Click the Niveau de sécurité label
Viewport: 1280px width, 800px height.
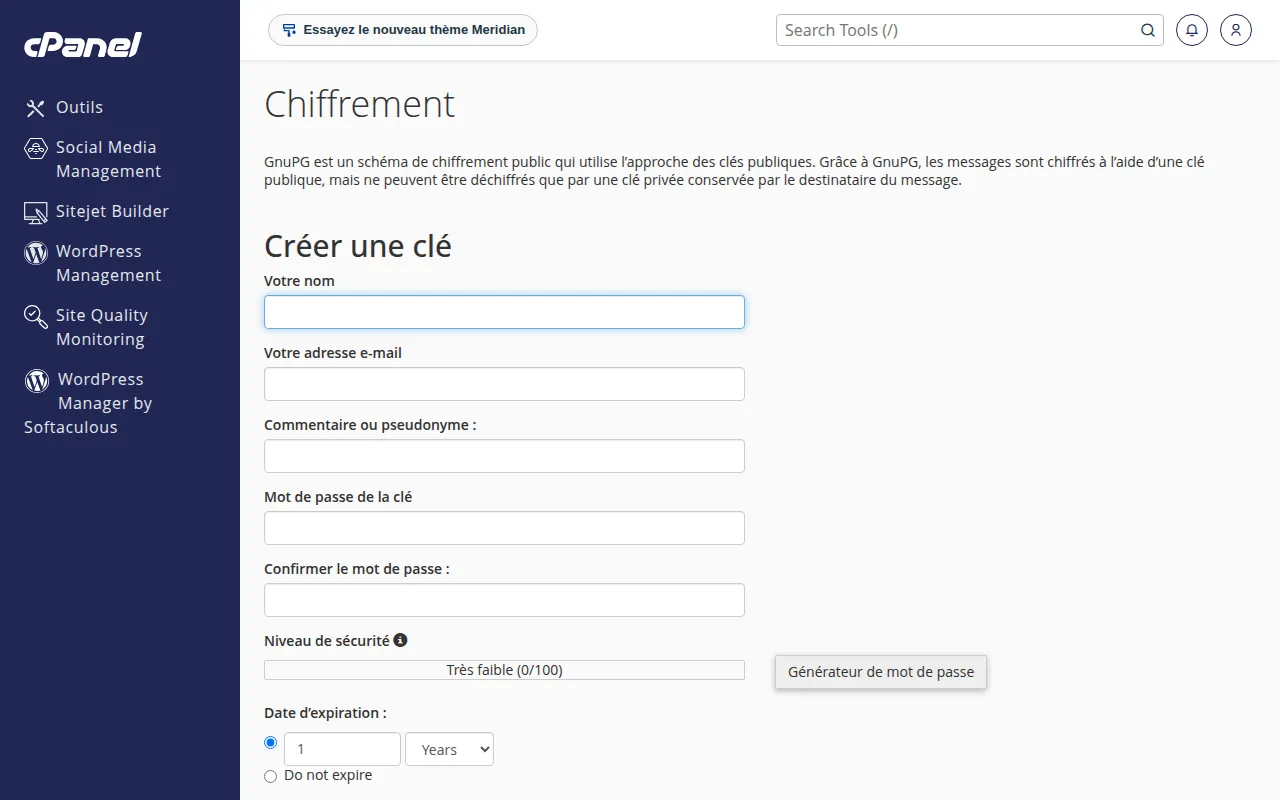click(x=327, y=641)
